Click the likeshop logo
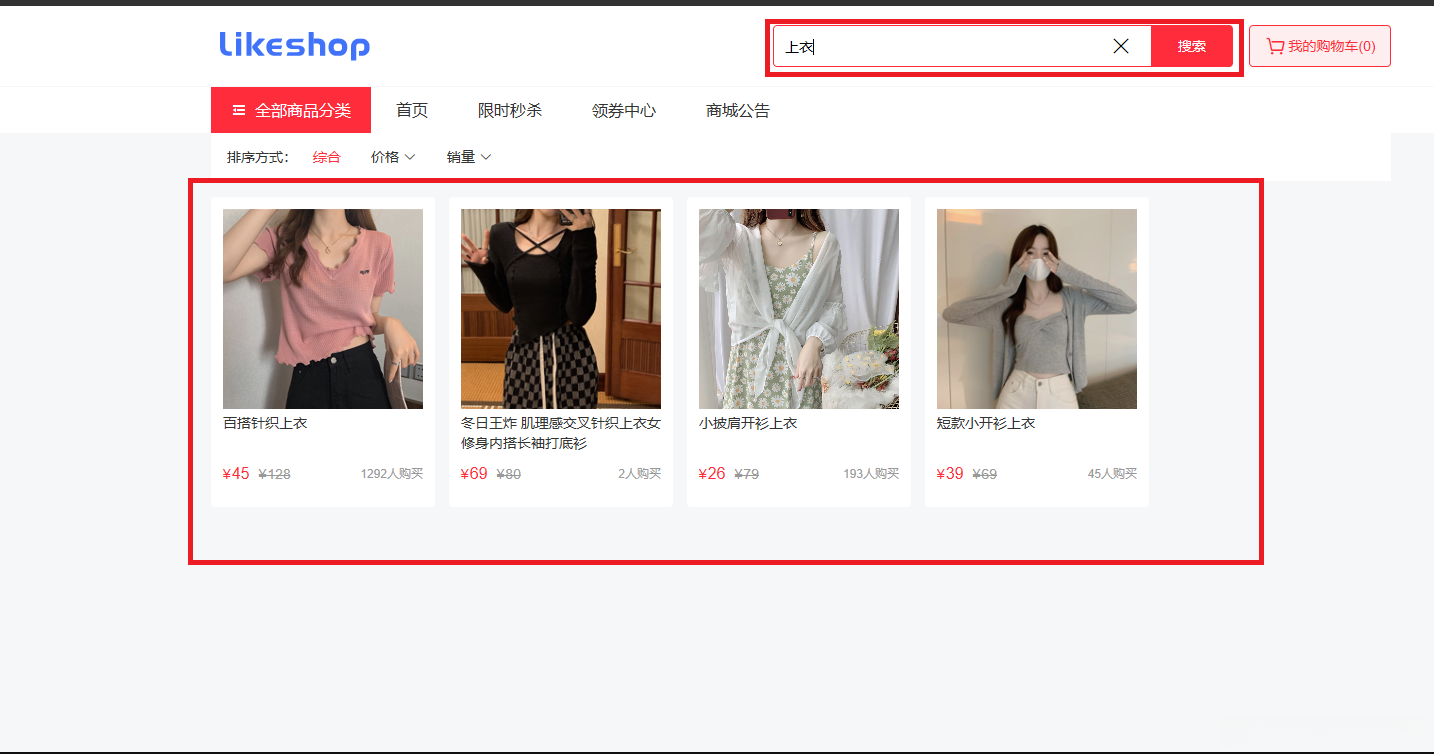 [294, 46]
